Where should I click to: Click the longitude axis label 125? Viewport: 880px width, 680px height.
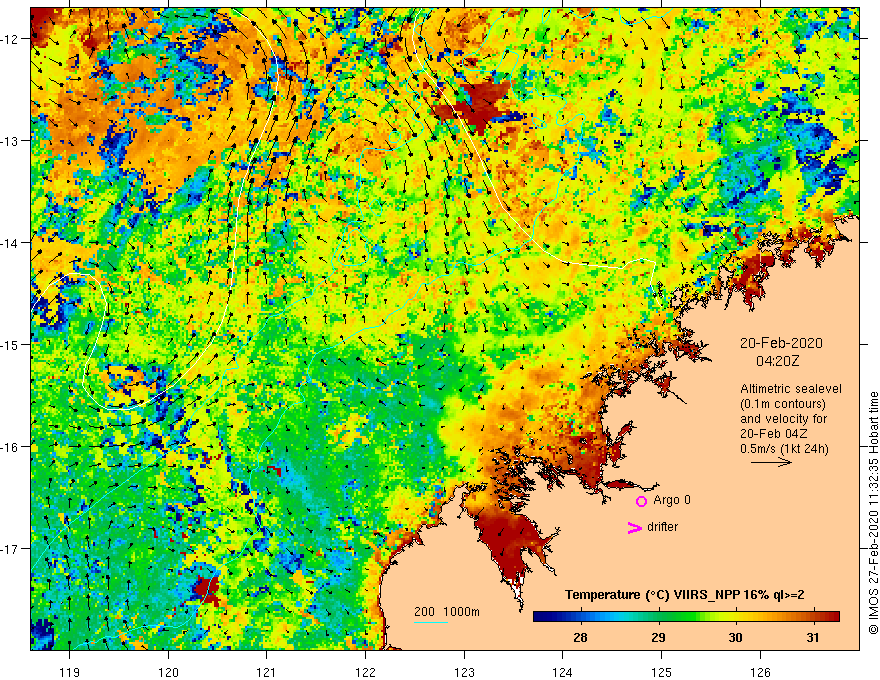pos(661,672)
